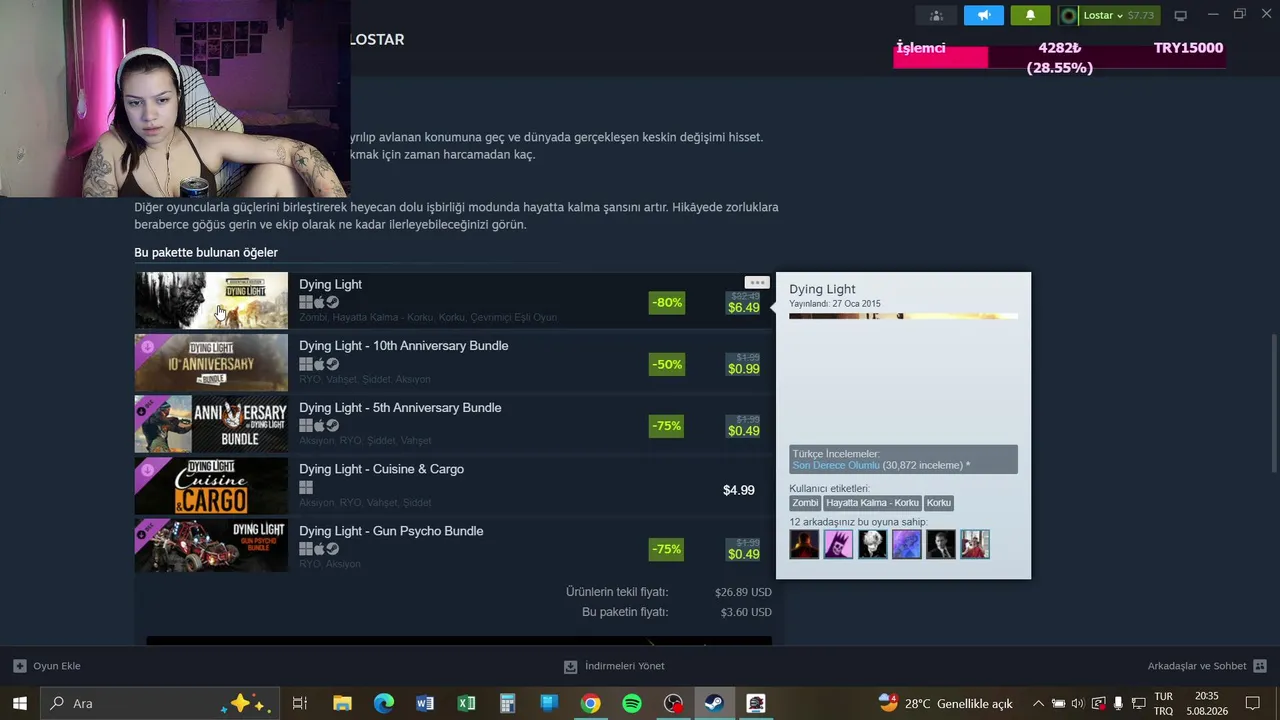Launch Microsoft Edge from the taskbar
This screenshot has width=1280, height=720.
pos(384,703)
